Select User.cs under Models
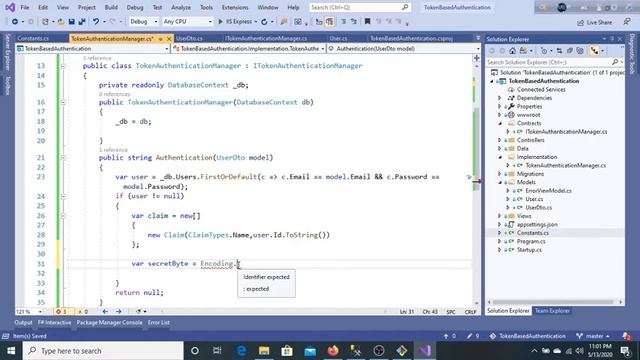 534,199
